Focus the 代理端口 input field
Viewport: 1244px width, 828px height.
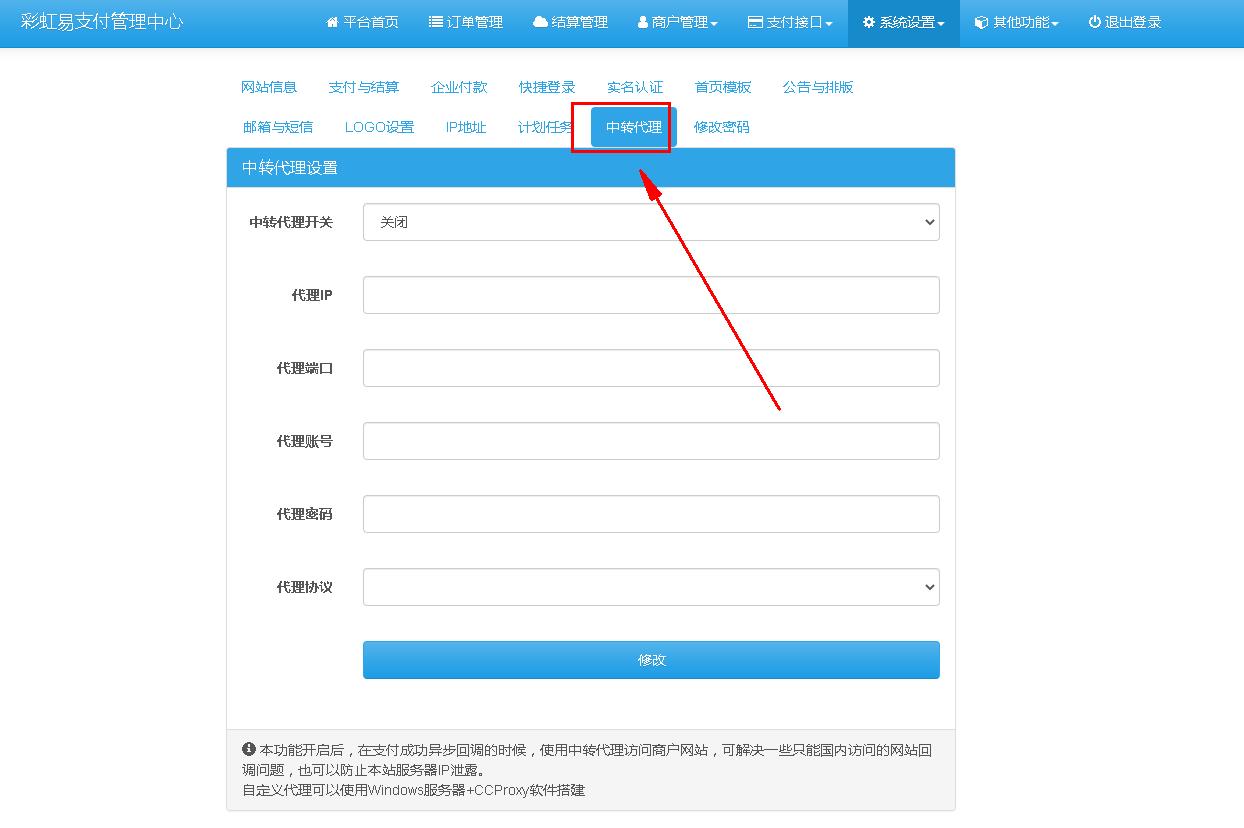651,368
